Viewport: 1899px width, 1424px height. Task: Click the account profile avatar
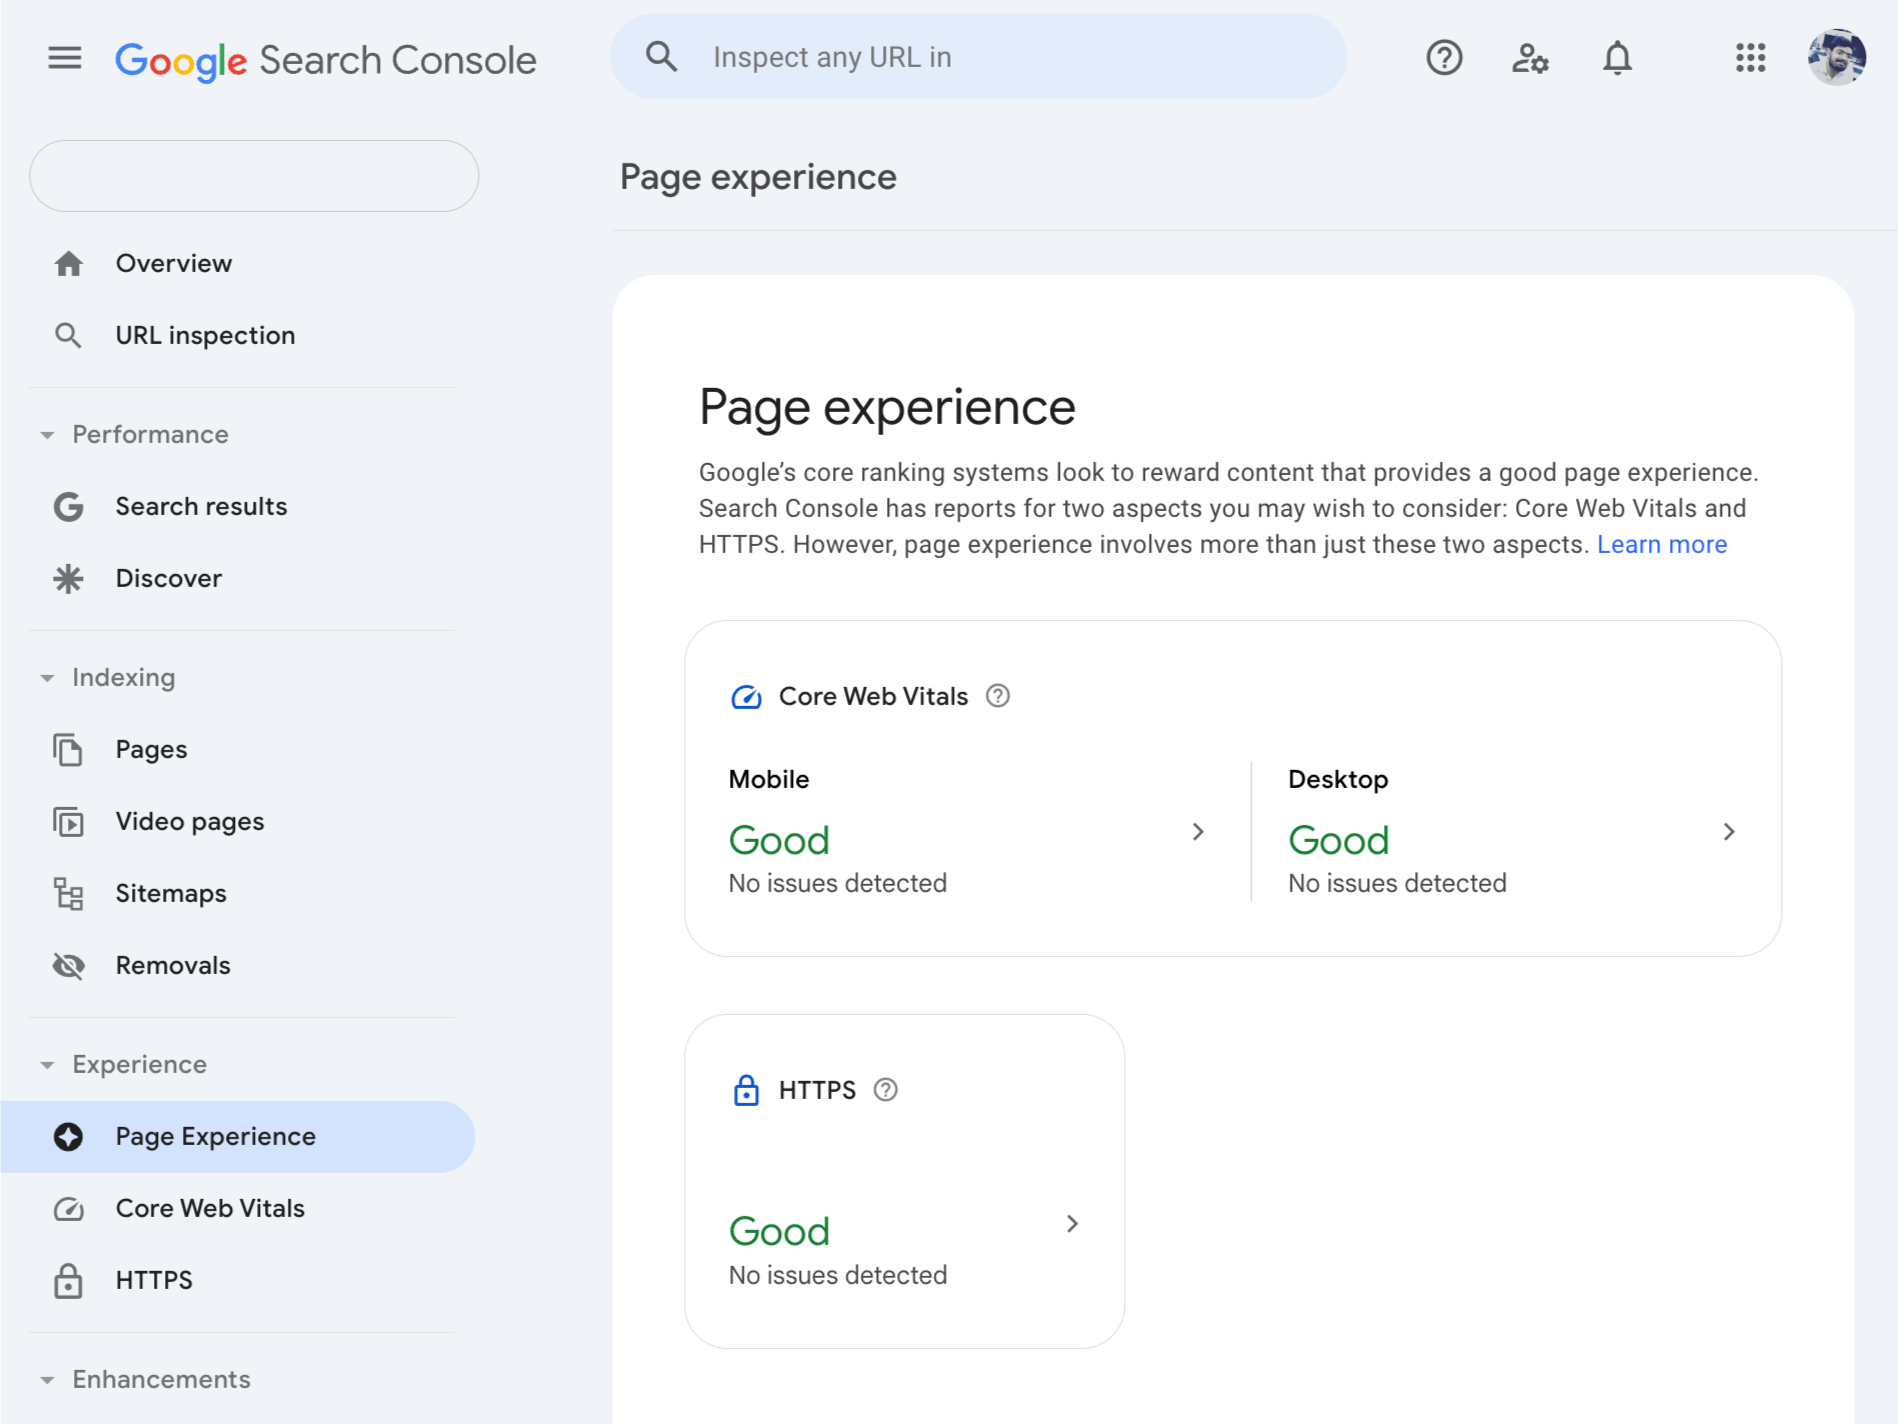pos(1836,58)
